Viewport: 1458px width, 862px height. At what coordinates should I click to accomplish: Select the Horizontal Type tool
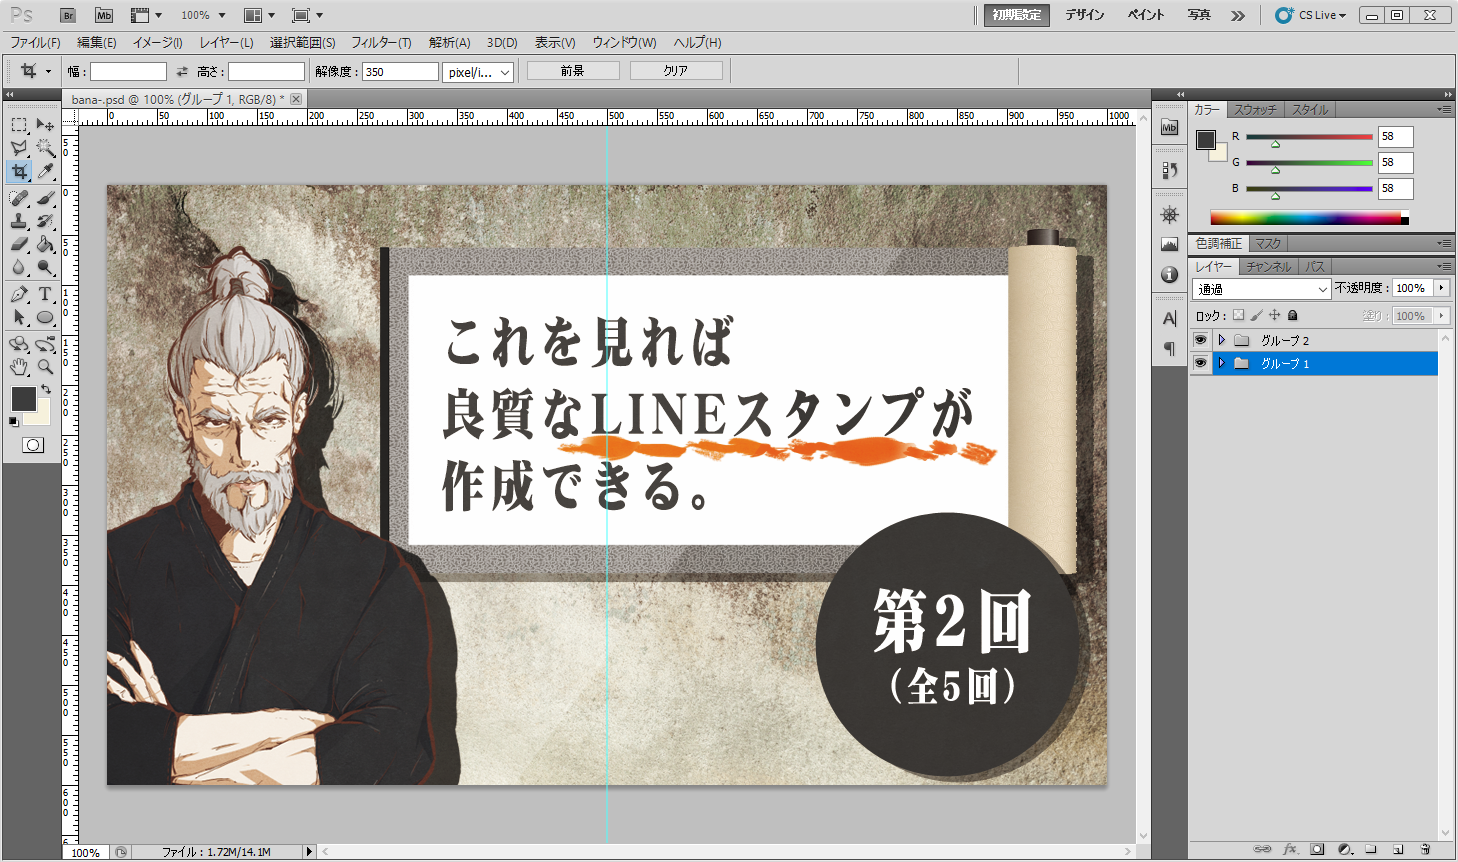tap(45, 294)
